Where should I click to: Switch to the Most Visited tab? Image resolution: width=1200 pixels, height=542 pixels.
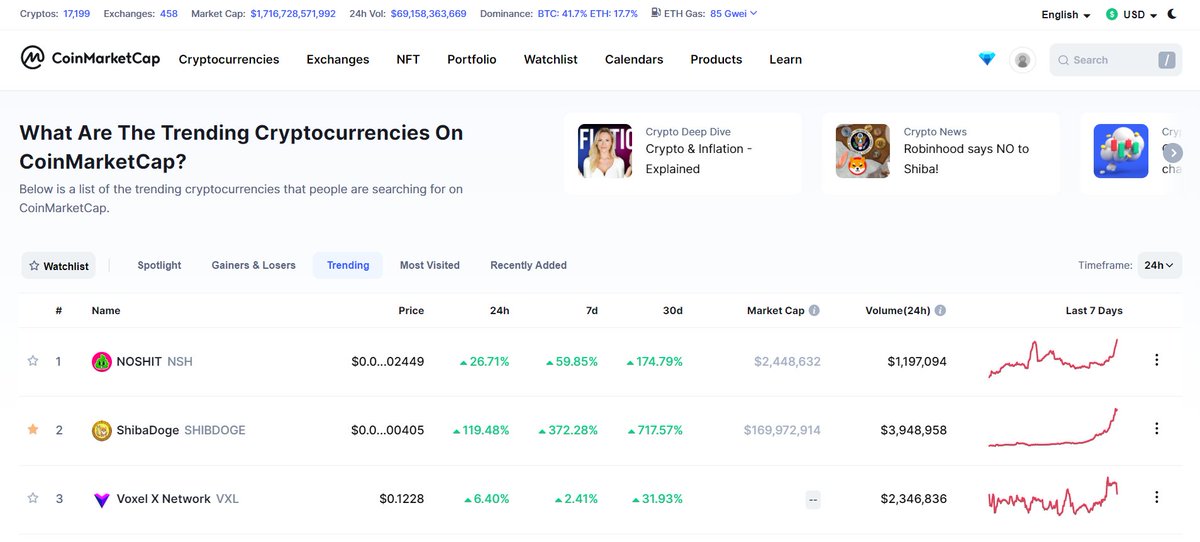430,265
